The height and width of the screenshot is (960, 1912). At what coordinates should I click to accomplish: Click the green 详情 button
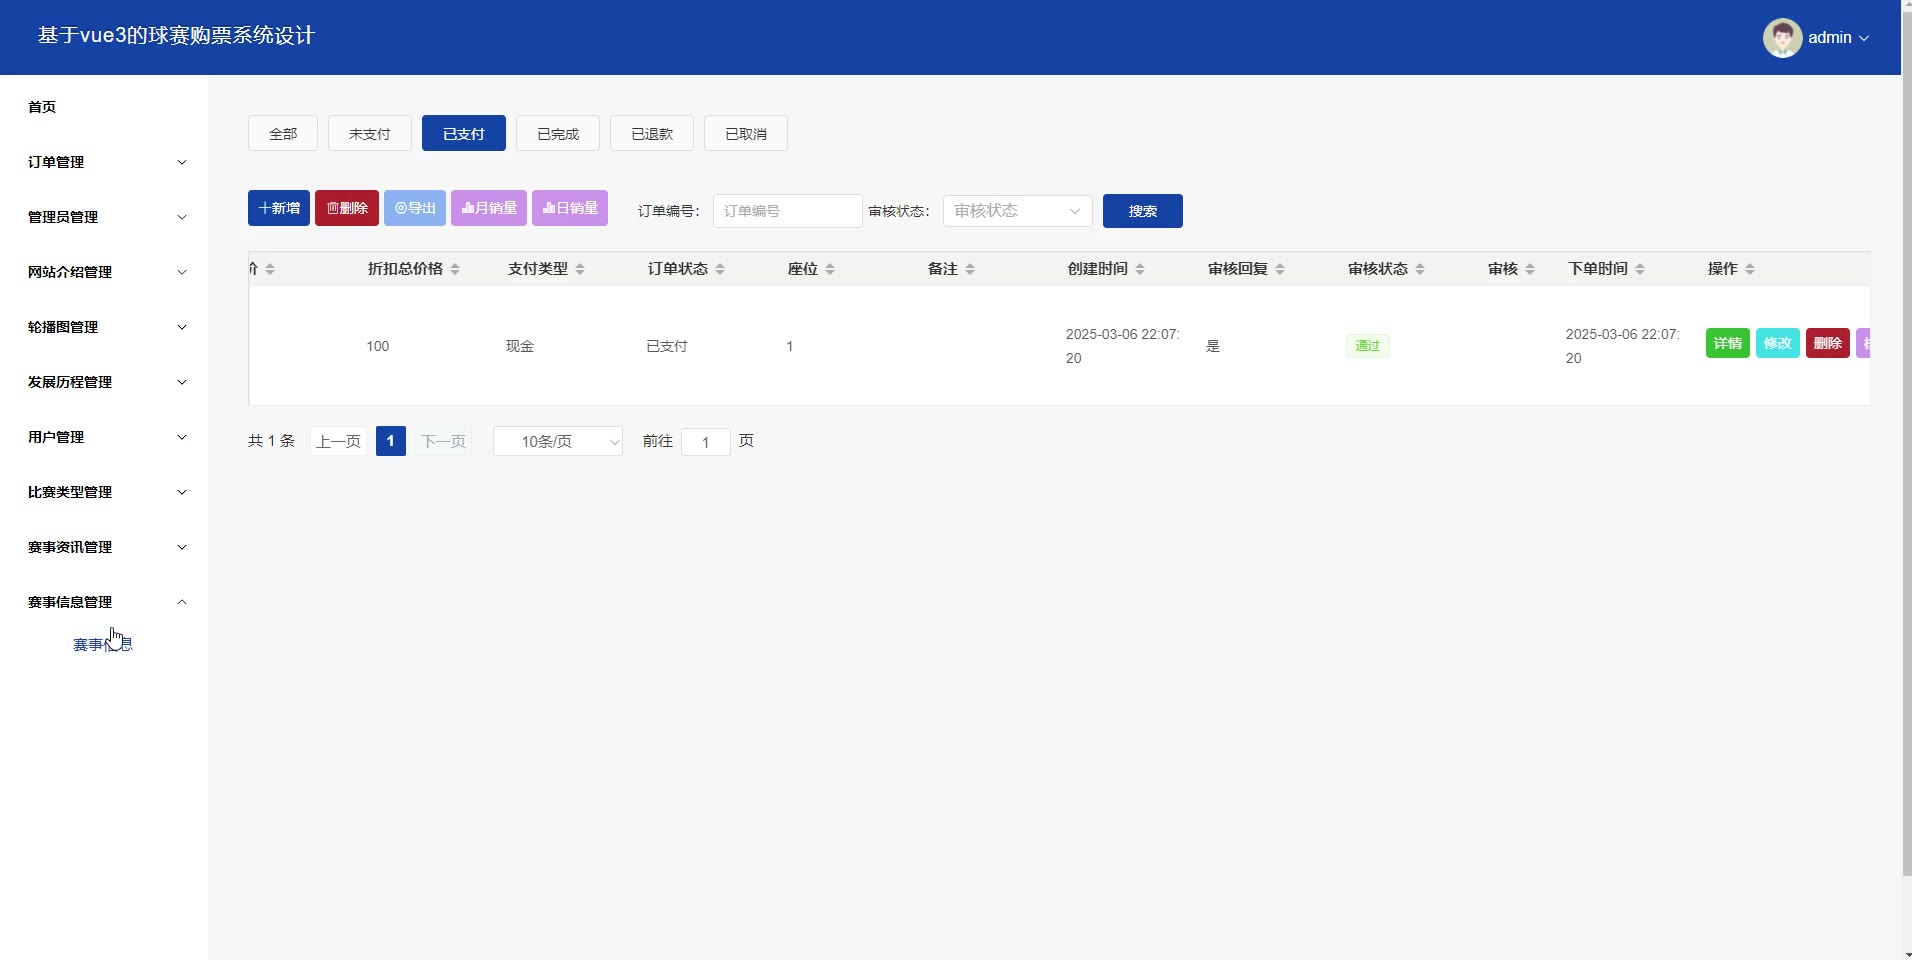click(1727, 343)
